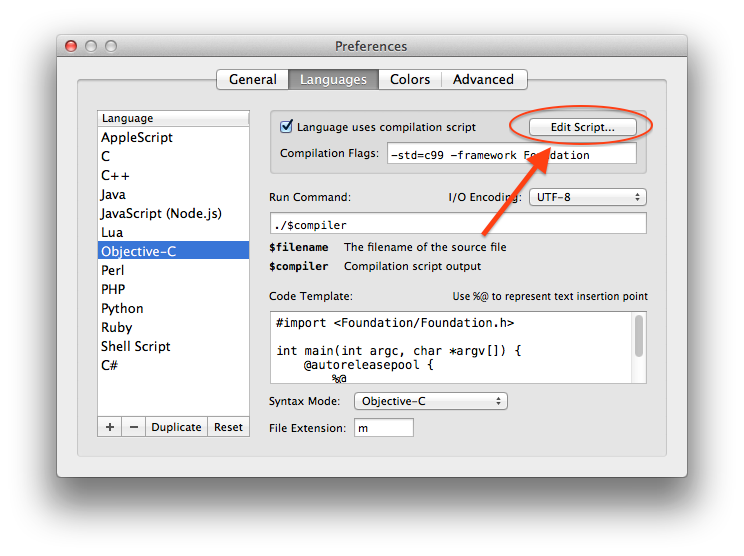744x556 pixels.
Task: Select Perl in the language list
Action: pos(173,270)
